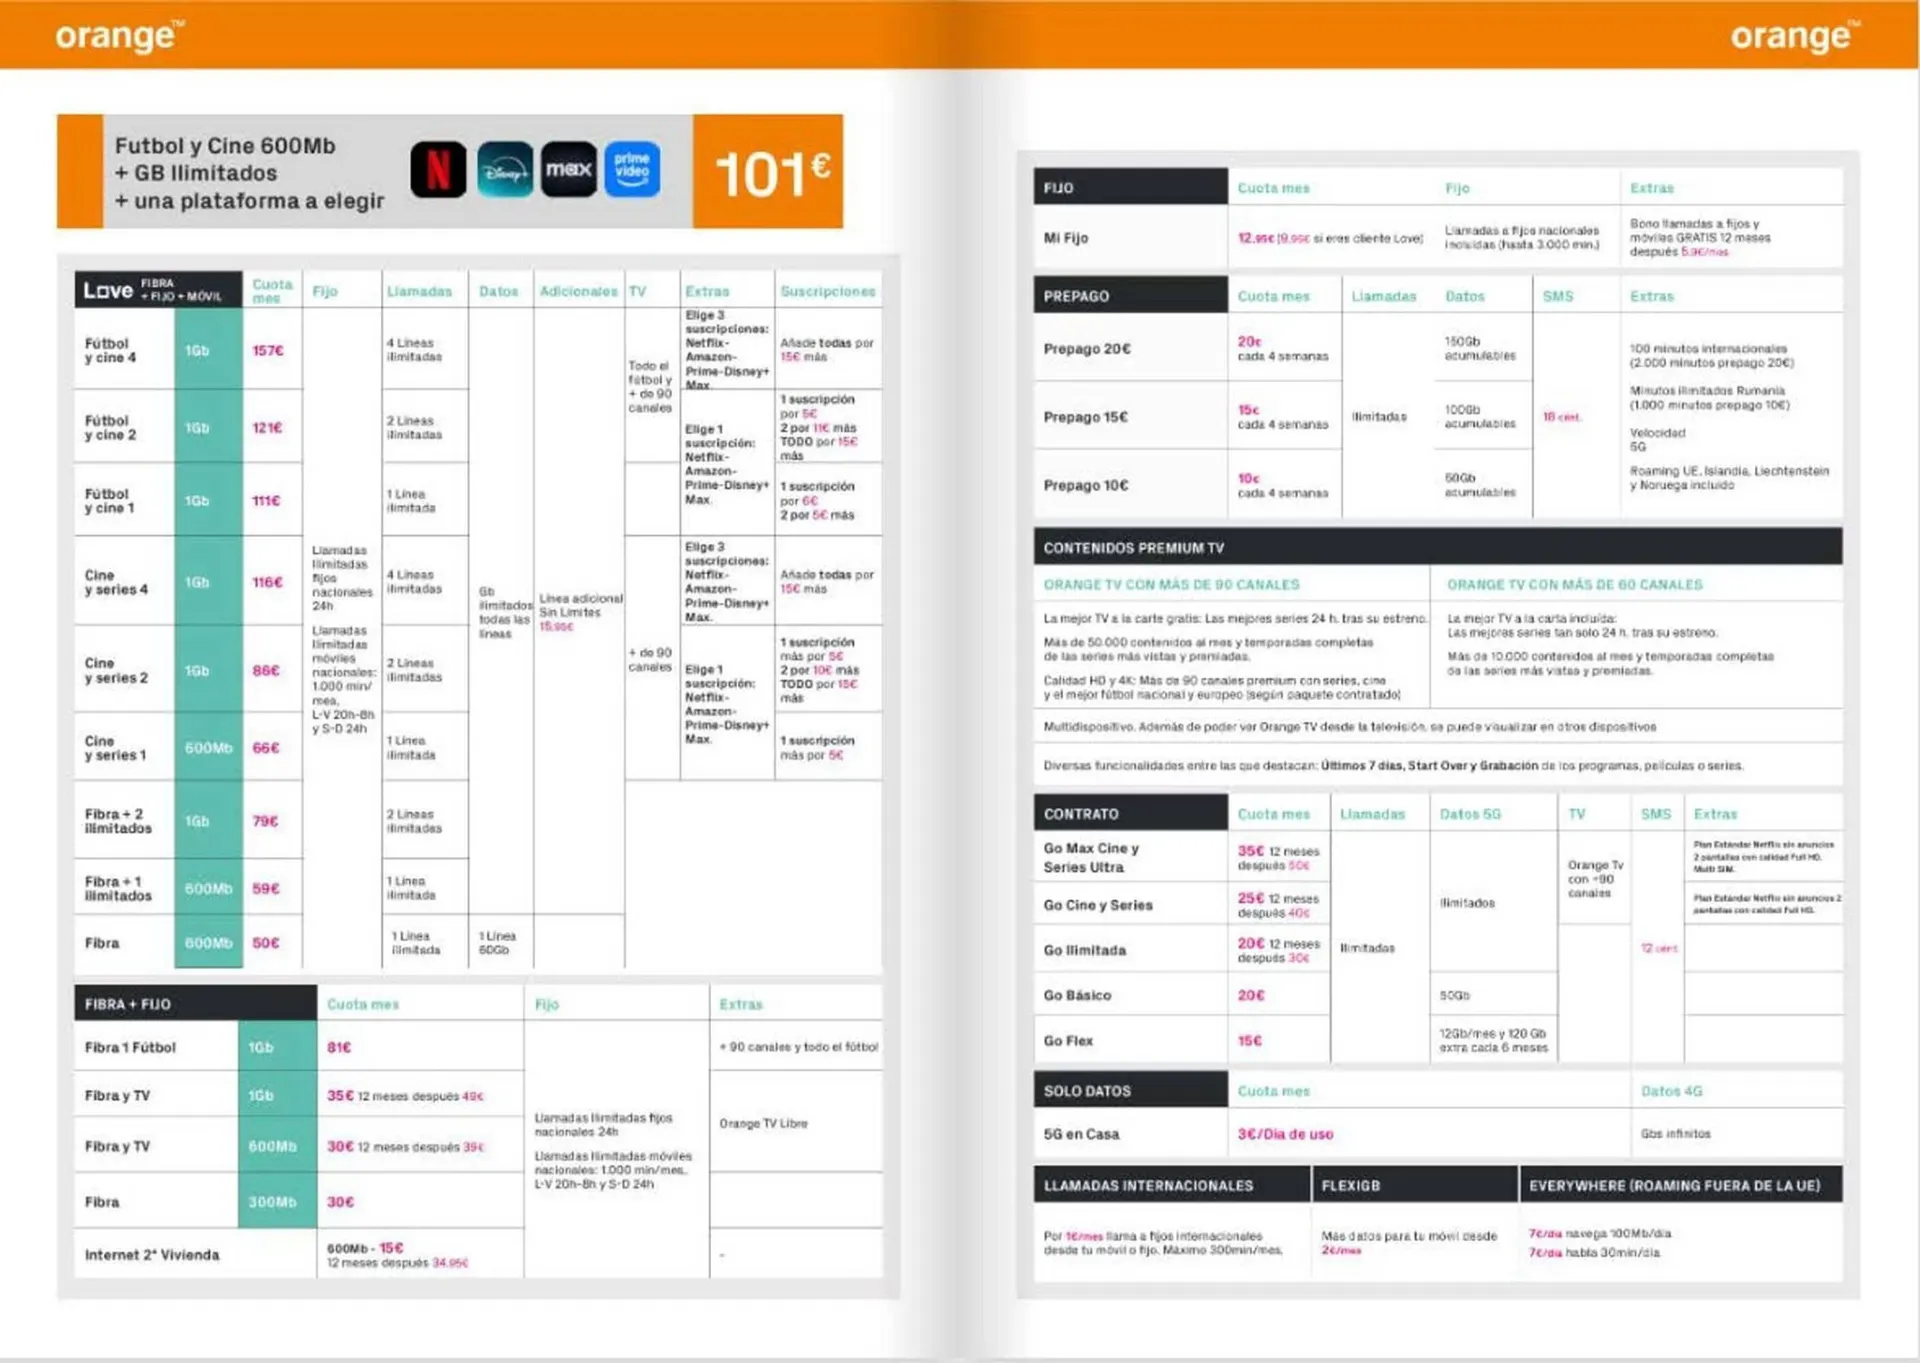The height and width of the screenshot is (1363, 1920).
Task: Click the Fútbol y cine 4 row label
Action: pyautogui.click(x=111, y=350)
